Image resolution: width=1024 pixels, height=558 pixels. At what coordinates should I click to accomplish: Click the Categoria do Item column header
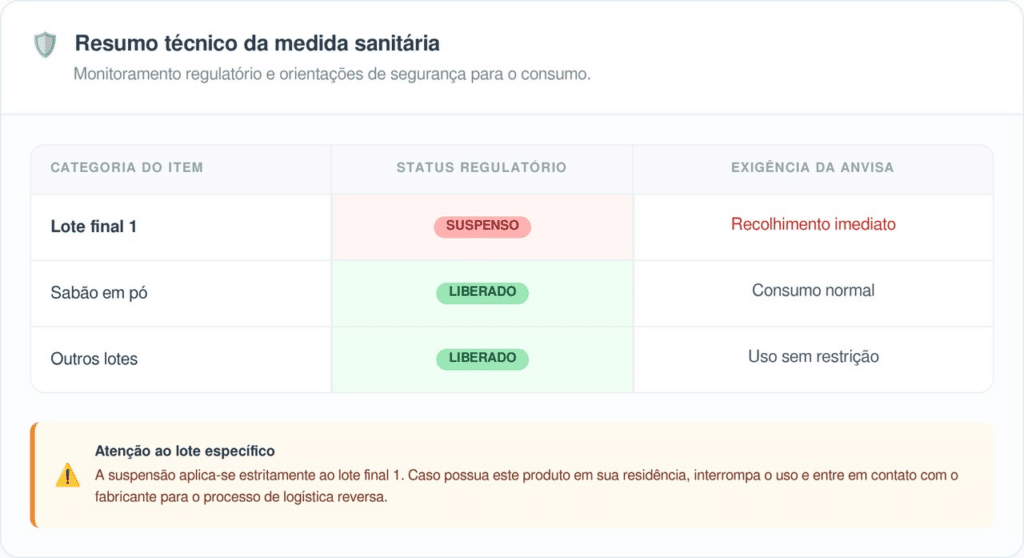pyautogui.click(x=127, y=167)
